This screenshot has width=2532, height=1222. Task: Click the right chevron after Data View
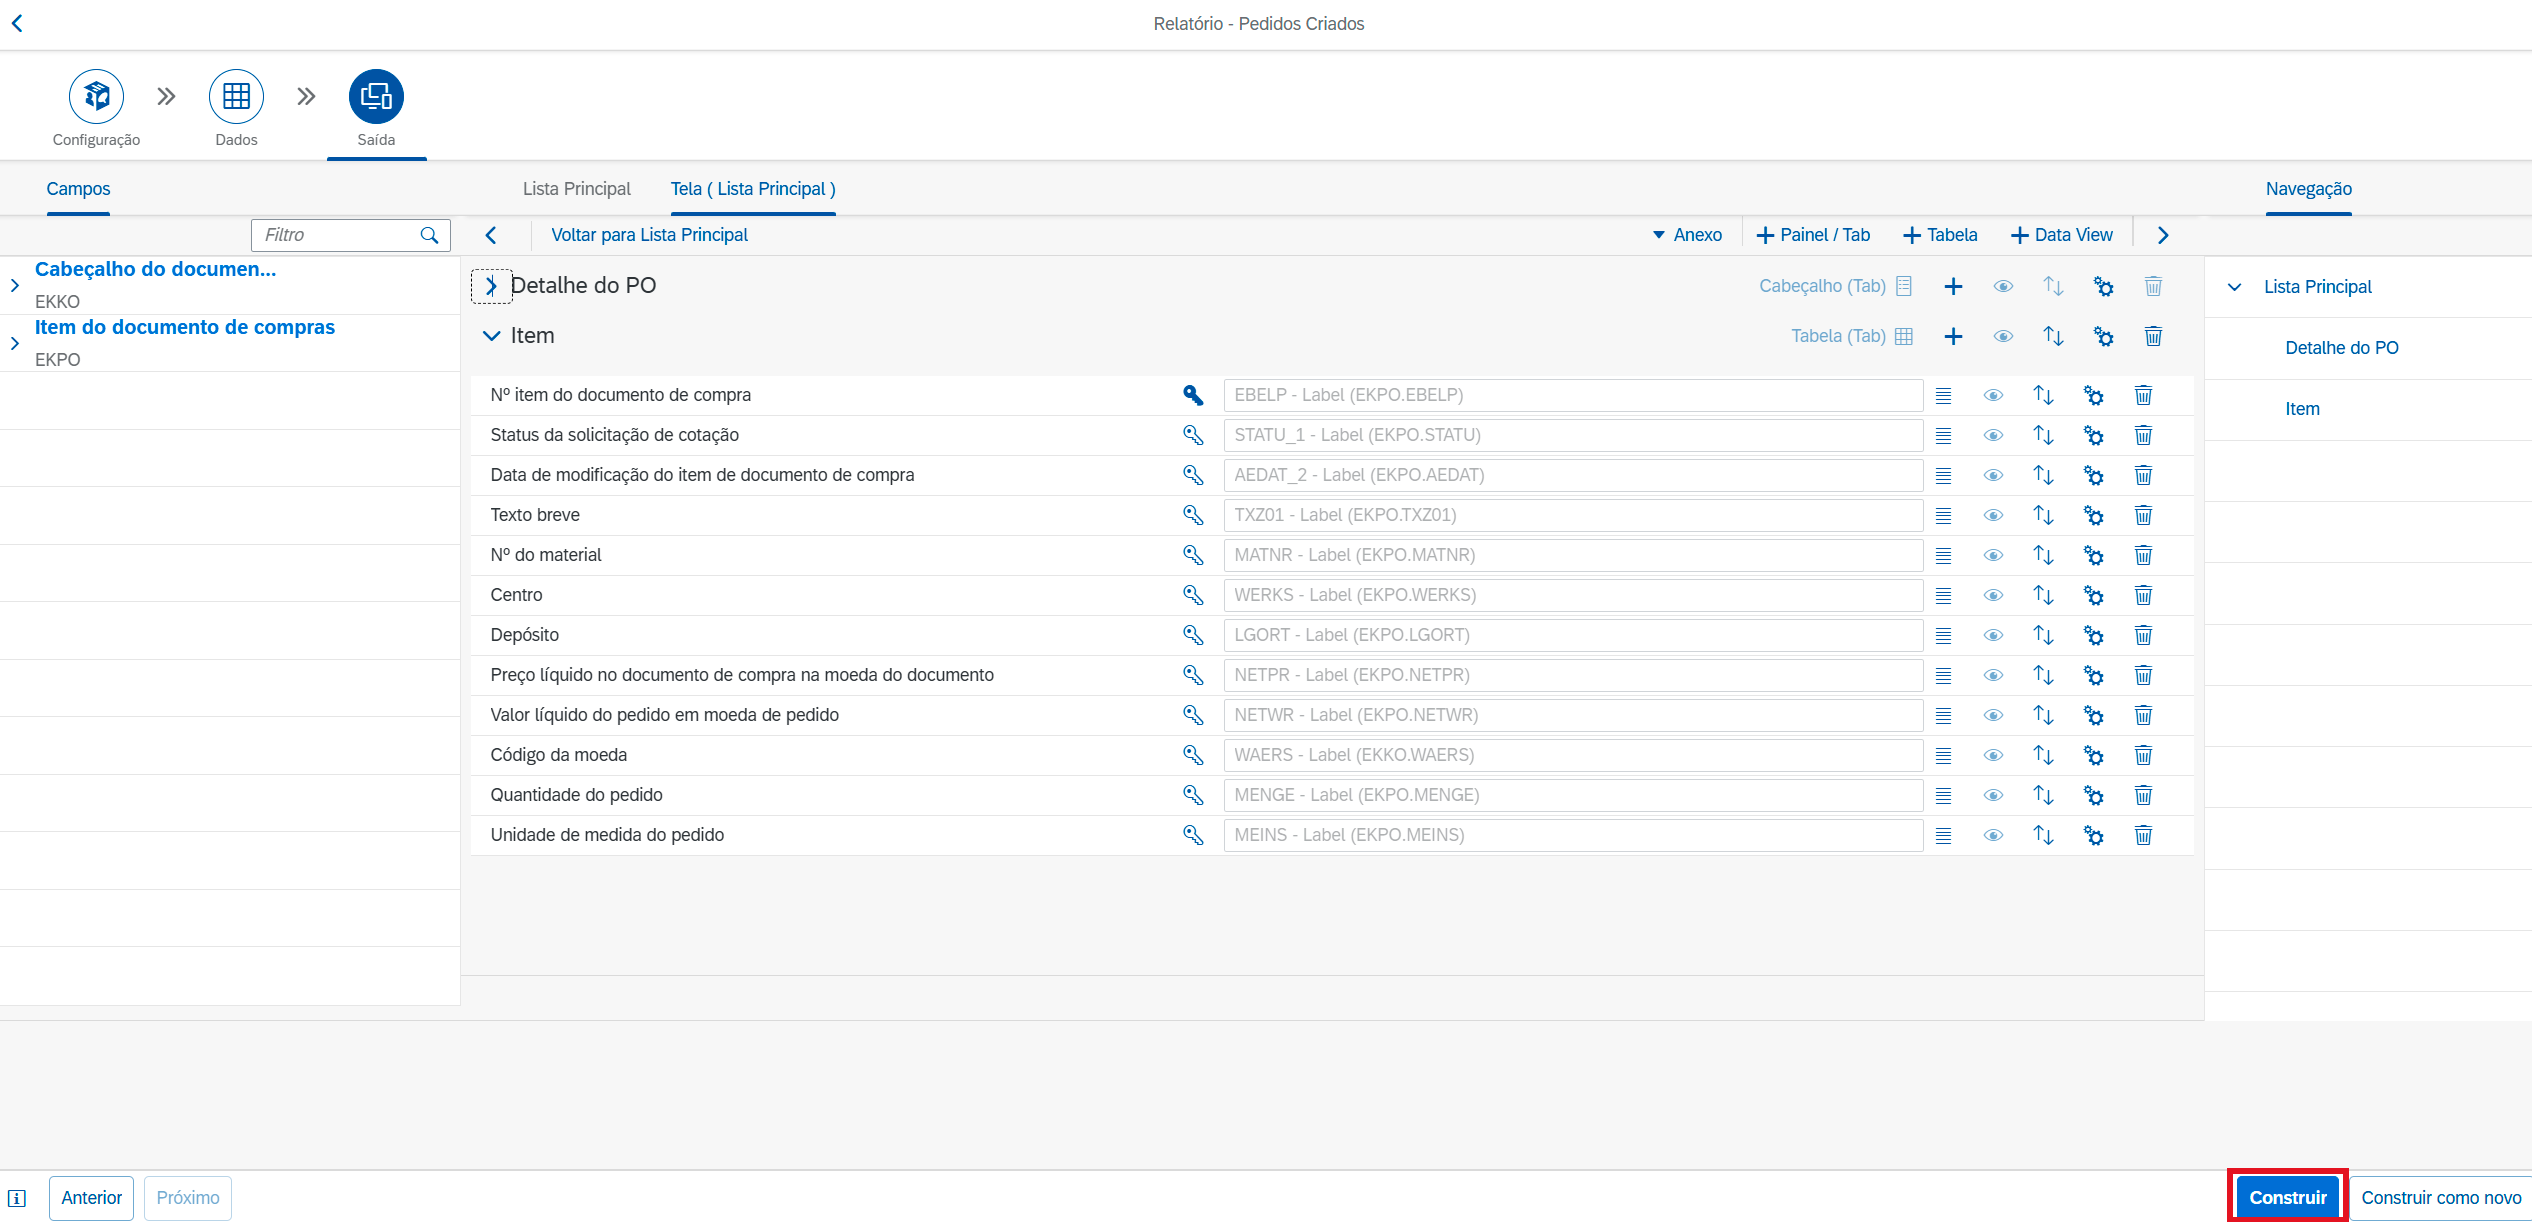point(2163,235)
